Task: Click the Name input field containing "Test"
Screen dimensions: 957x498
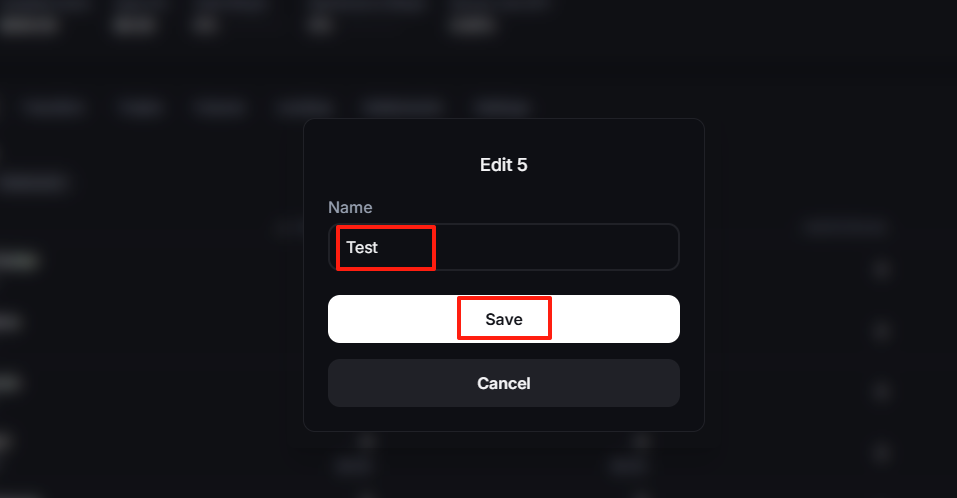Action: point(503,247)
